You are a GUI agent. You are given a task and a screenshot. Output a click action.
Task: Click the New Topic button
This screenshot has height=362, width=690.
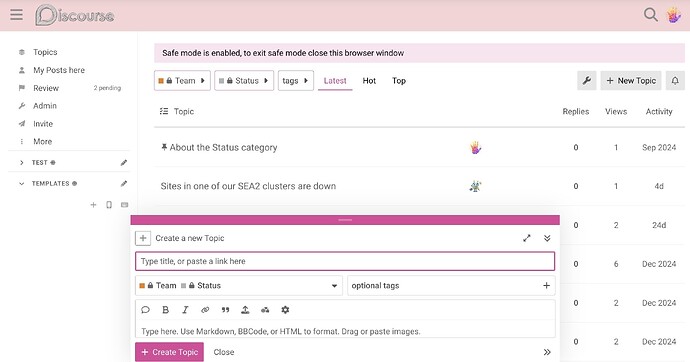pyautogui.click(x=631, y=80)
